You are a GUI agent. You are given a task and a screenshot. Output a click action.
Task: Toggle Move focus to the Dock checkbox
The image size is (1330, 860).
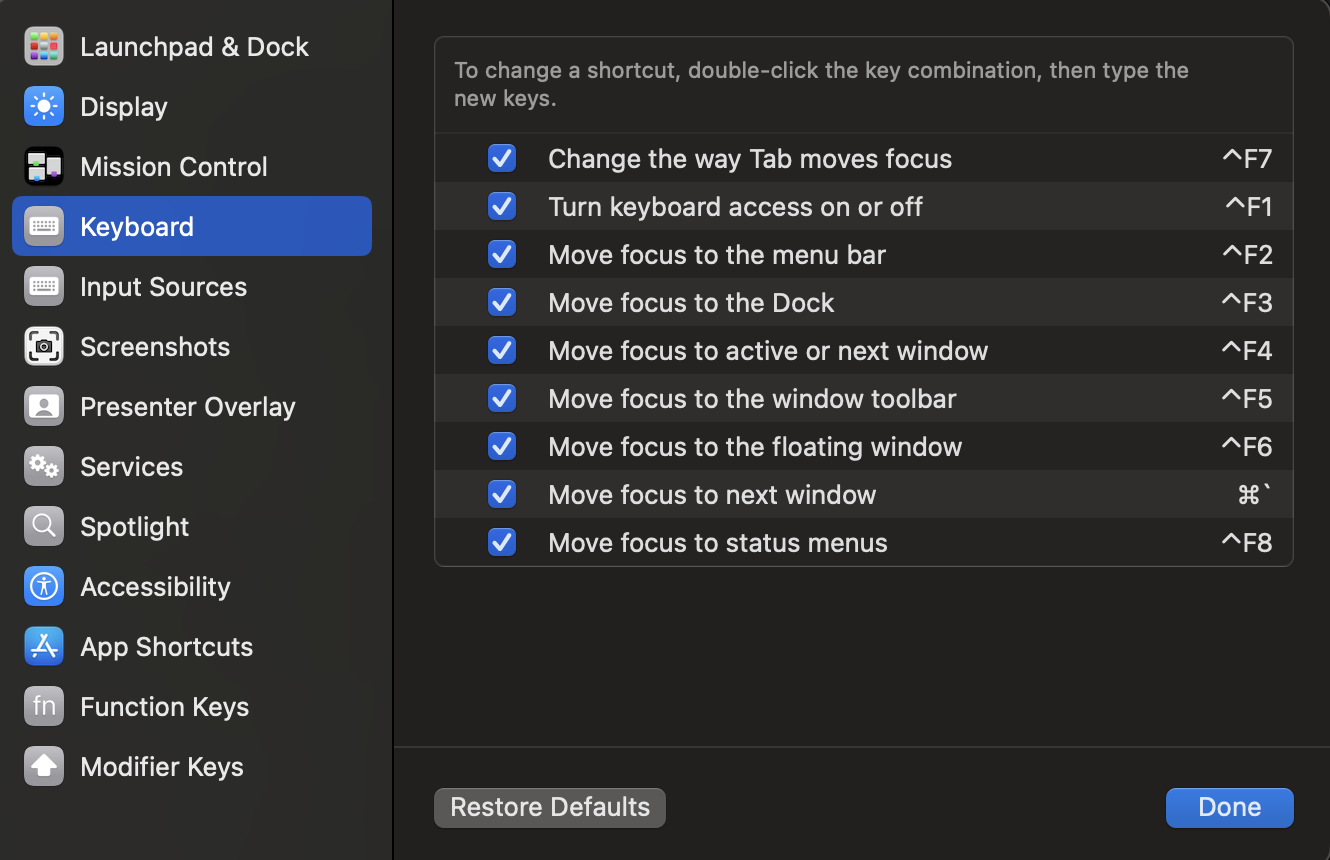[x=502, y=303]
